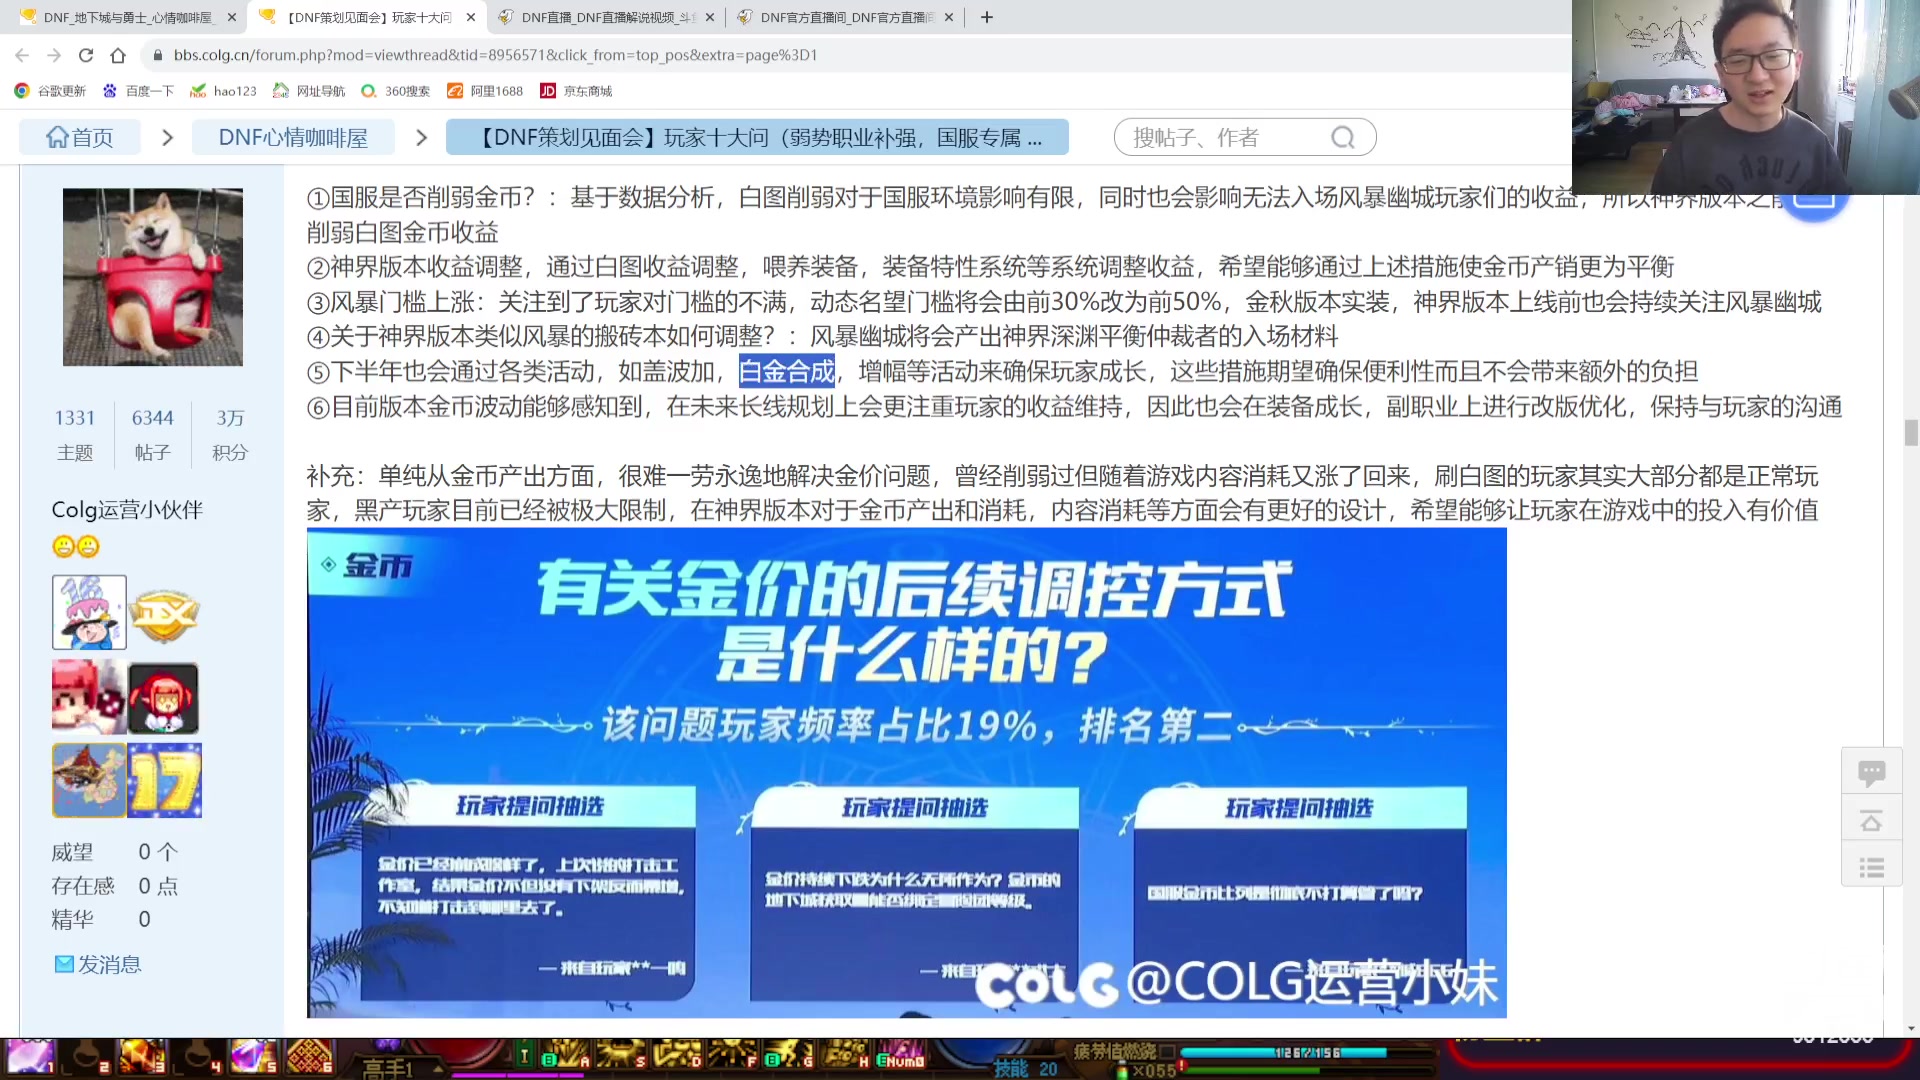Close the DNF_地下城与勇士 tab
Screen dimensions: 1920x1080
pyautogui.click(x=232, y=17)
